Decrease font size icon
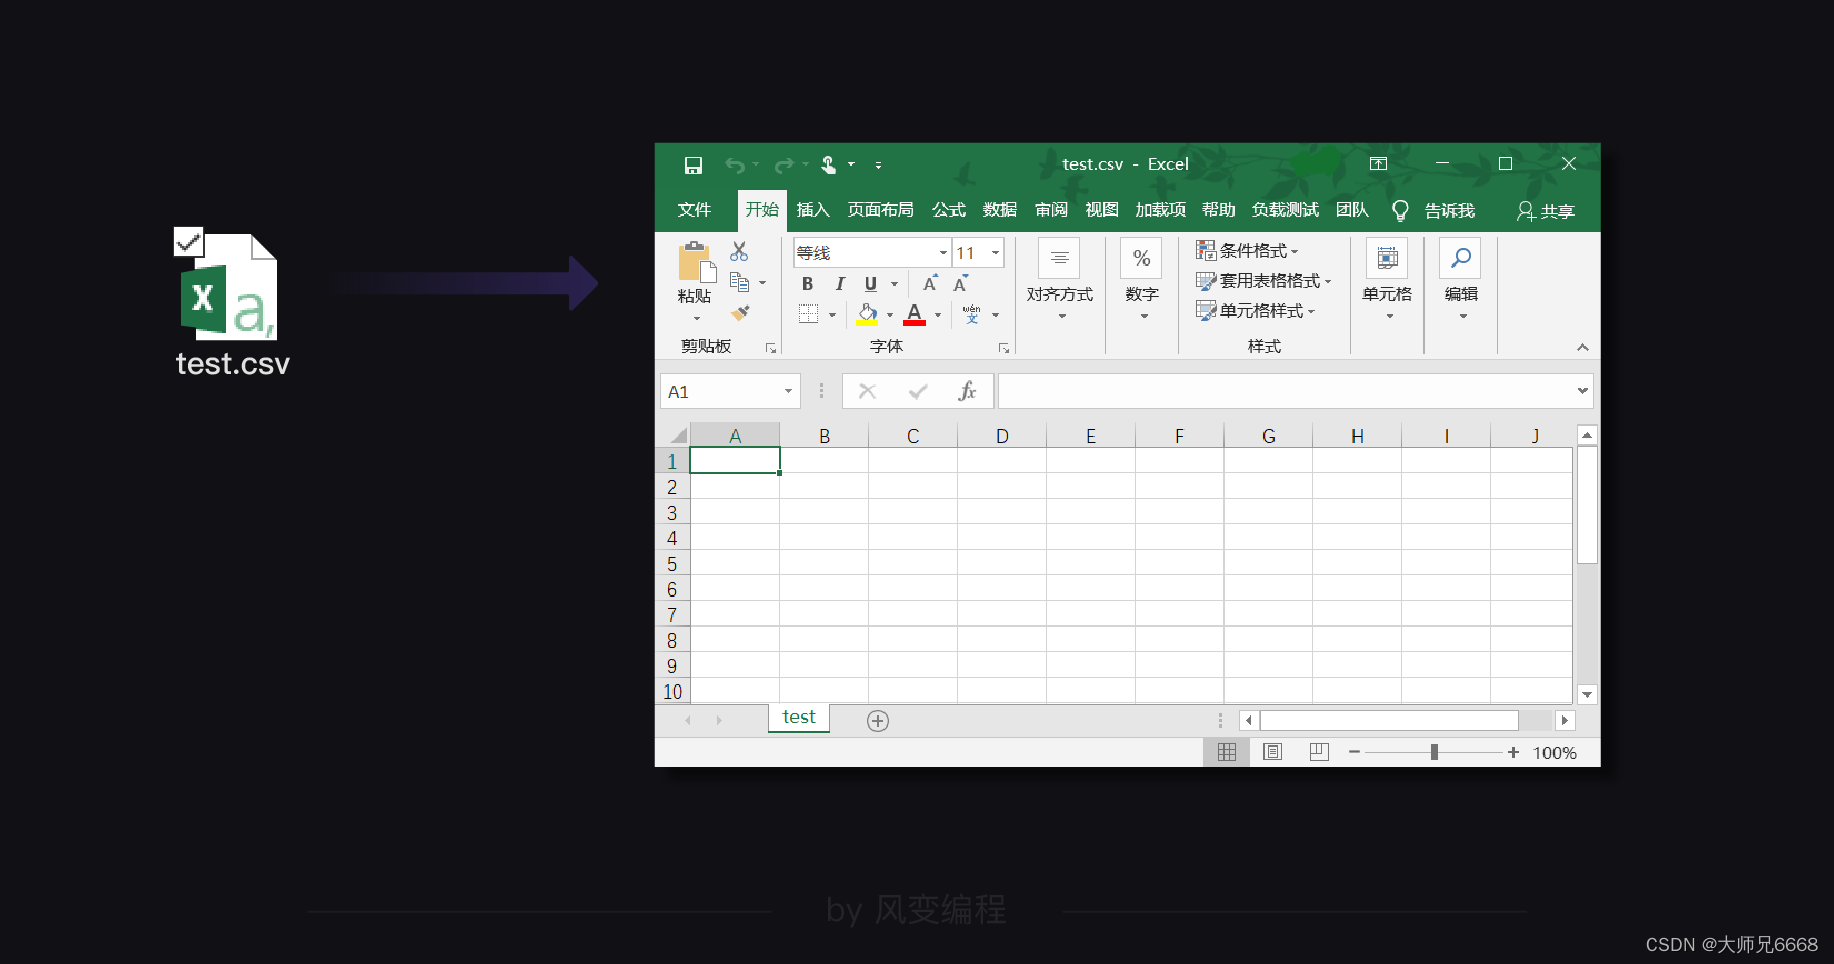 (x=961, y=284)
